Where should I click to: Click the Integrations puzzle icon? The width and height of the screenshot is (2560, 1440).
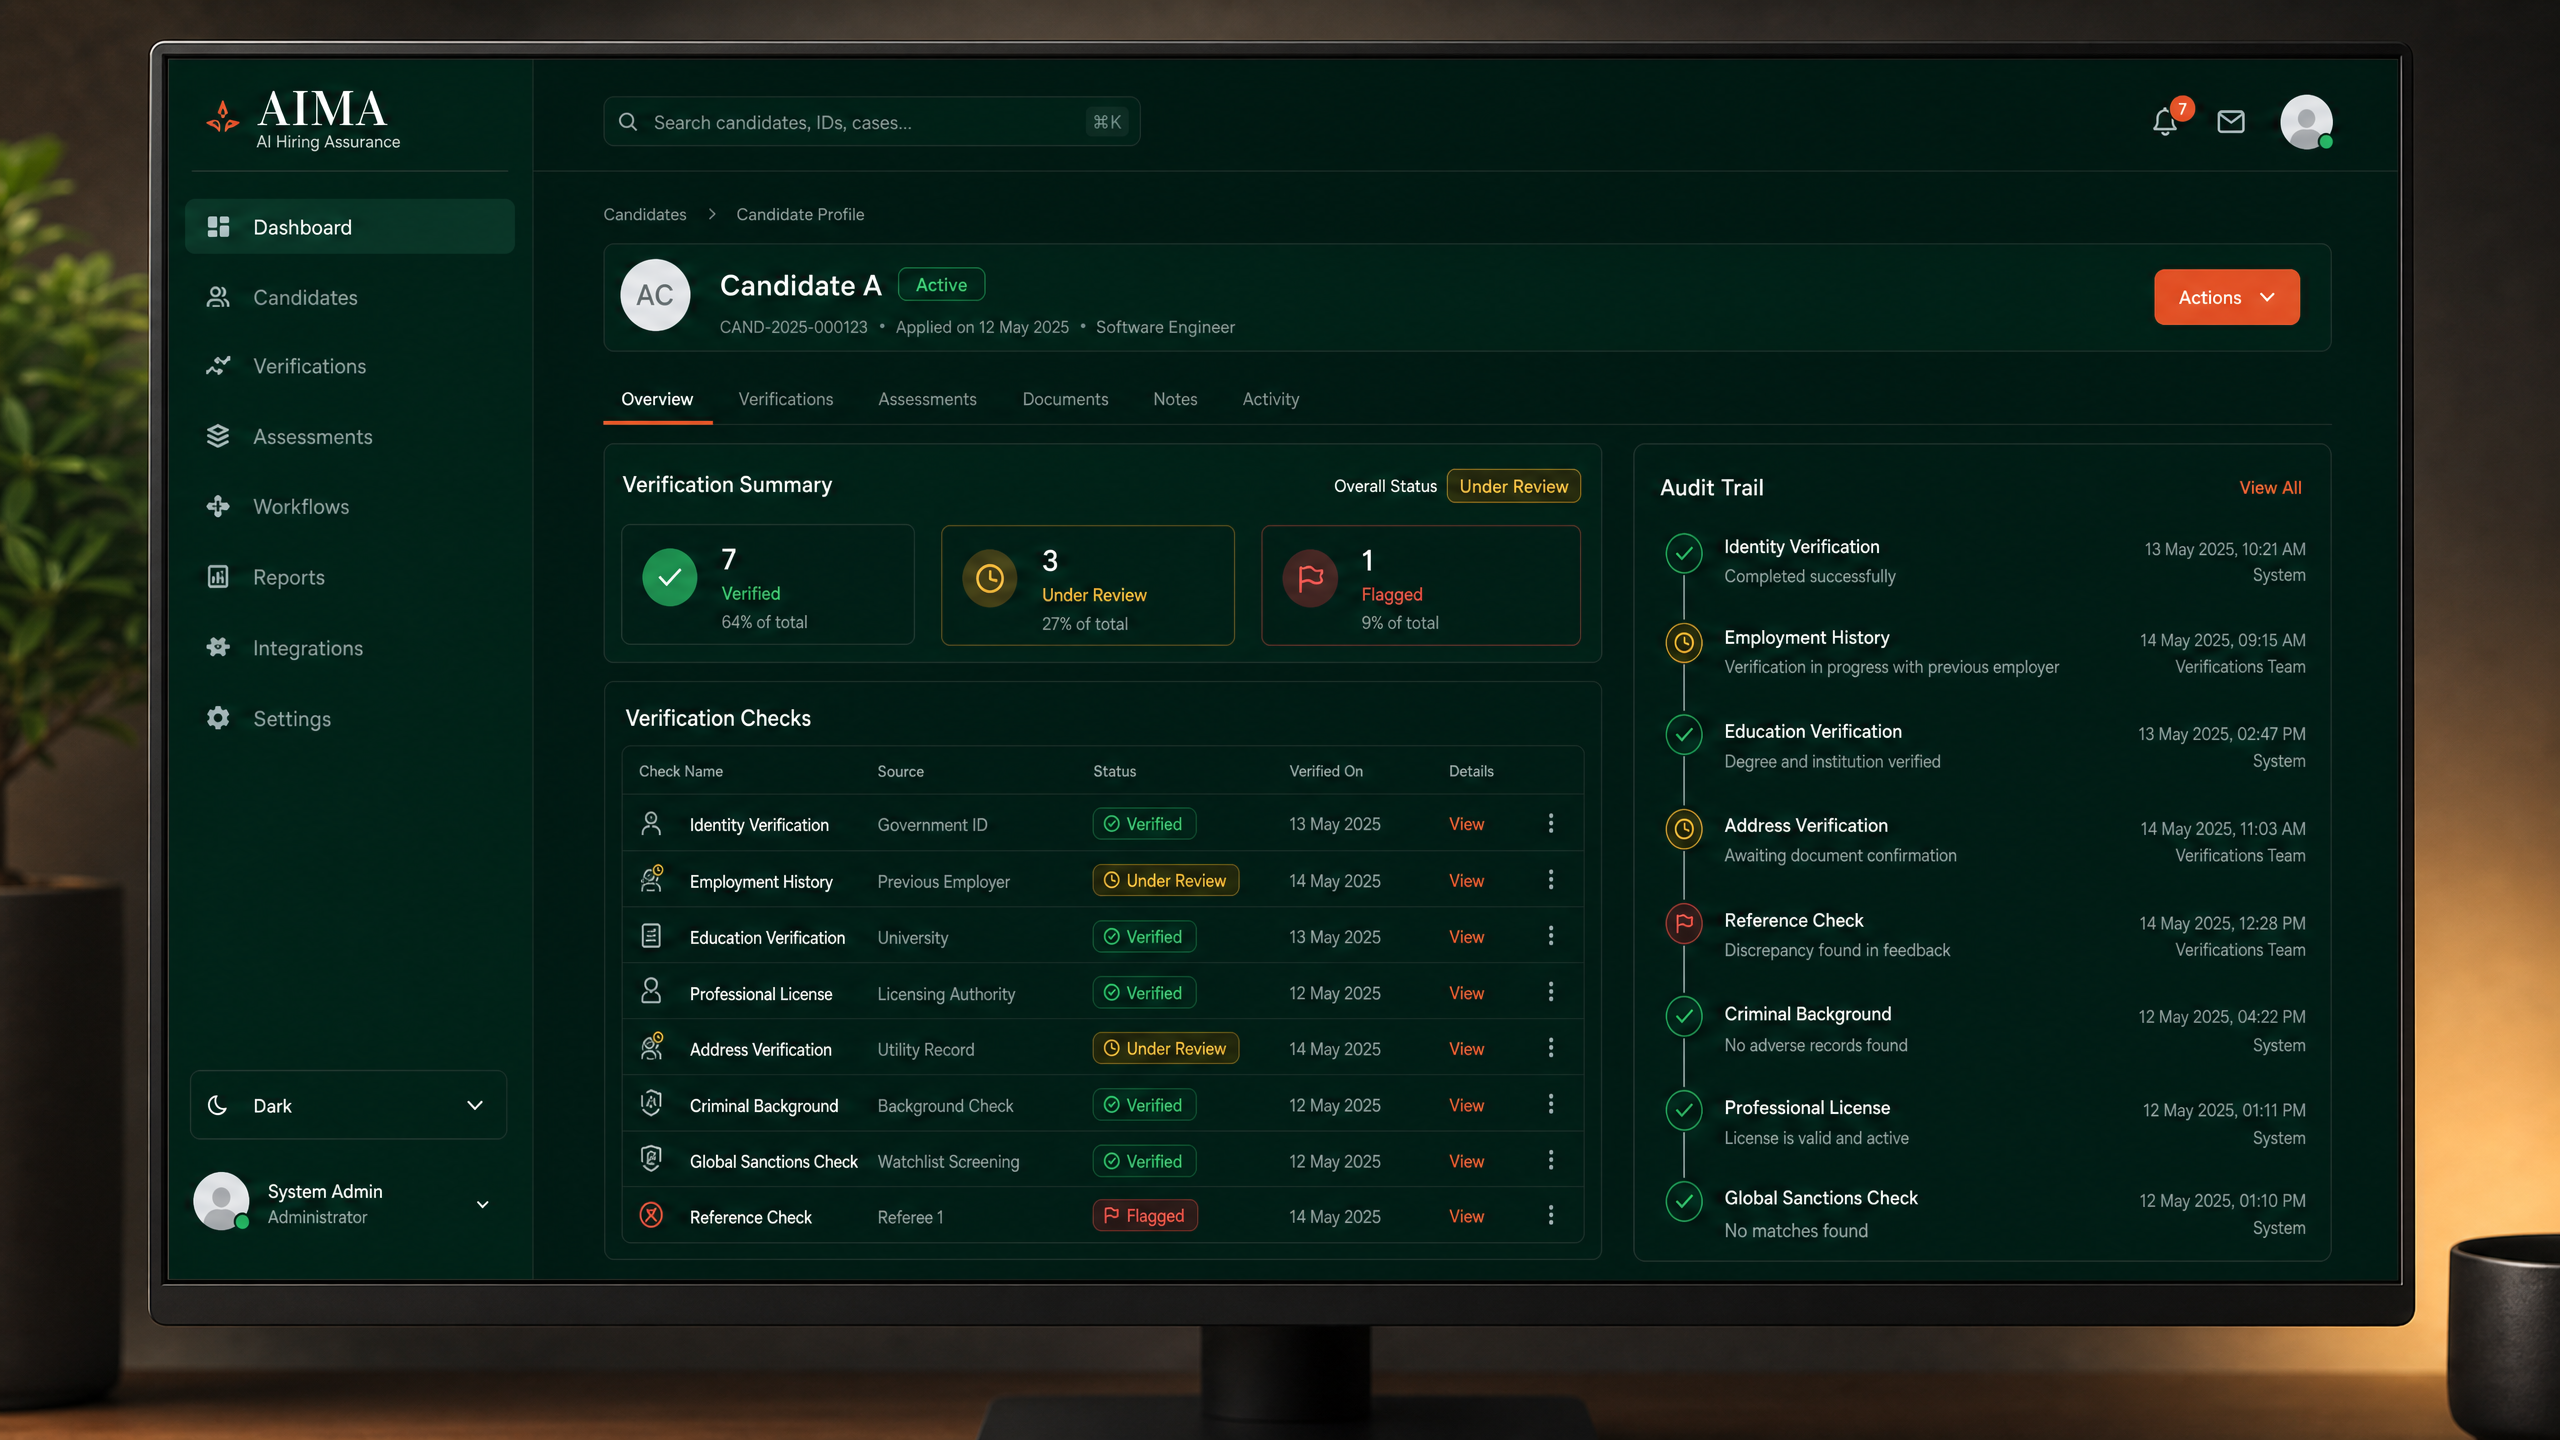point(218,647)
